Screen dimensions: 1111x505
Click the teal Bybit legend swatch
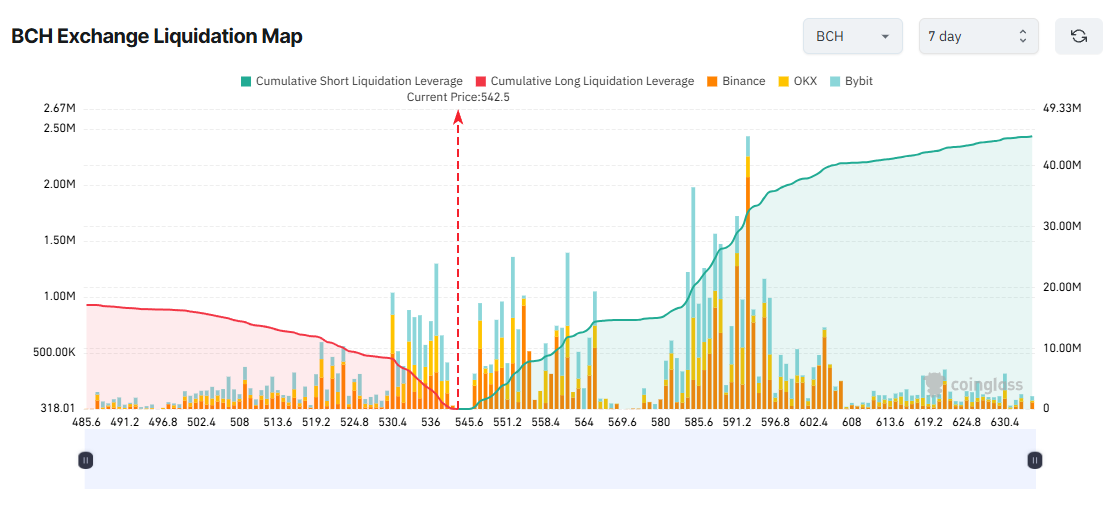(836, 81)
